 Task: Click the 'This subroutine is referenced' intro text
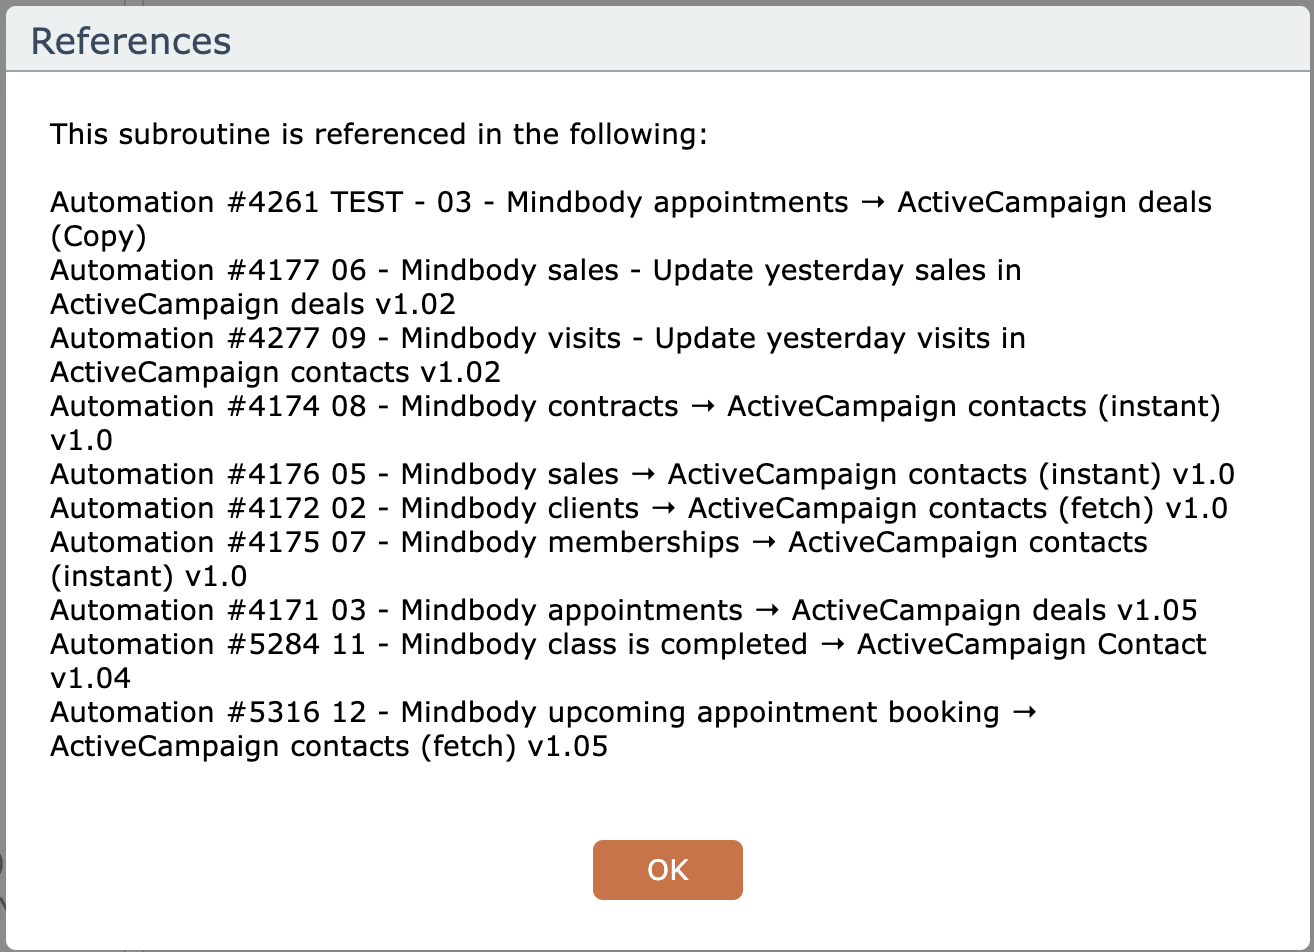pyautogui.click(x=379, y=134)
